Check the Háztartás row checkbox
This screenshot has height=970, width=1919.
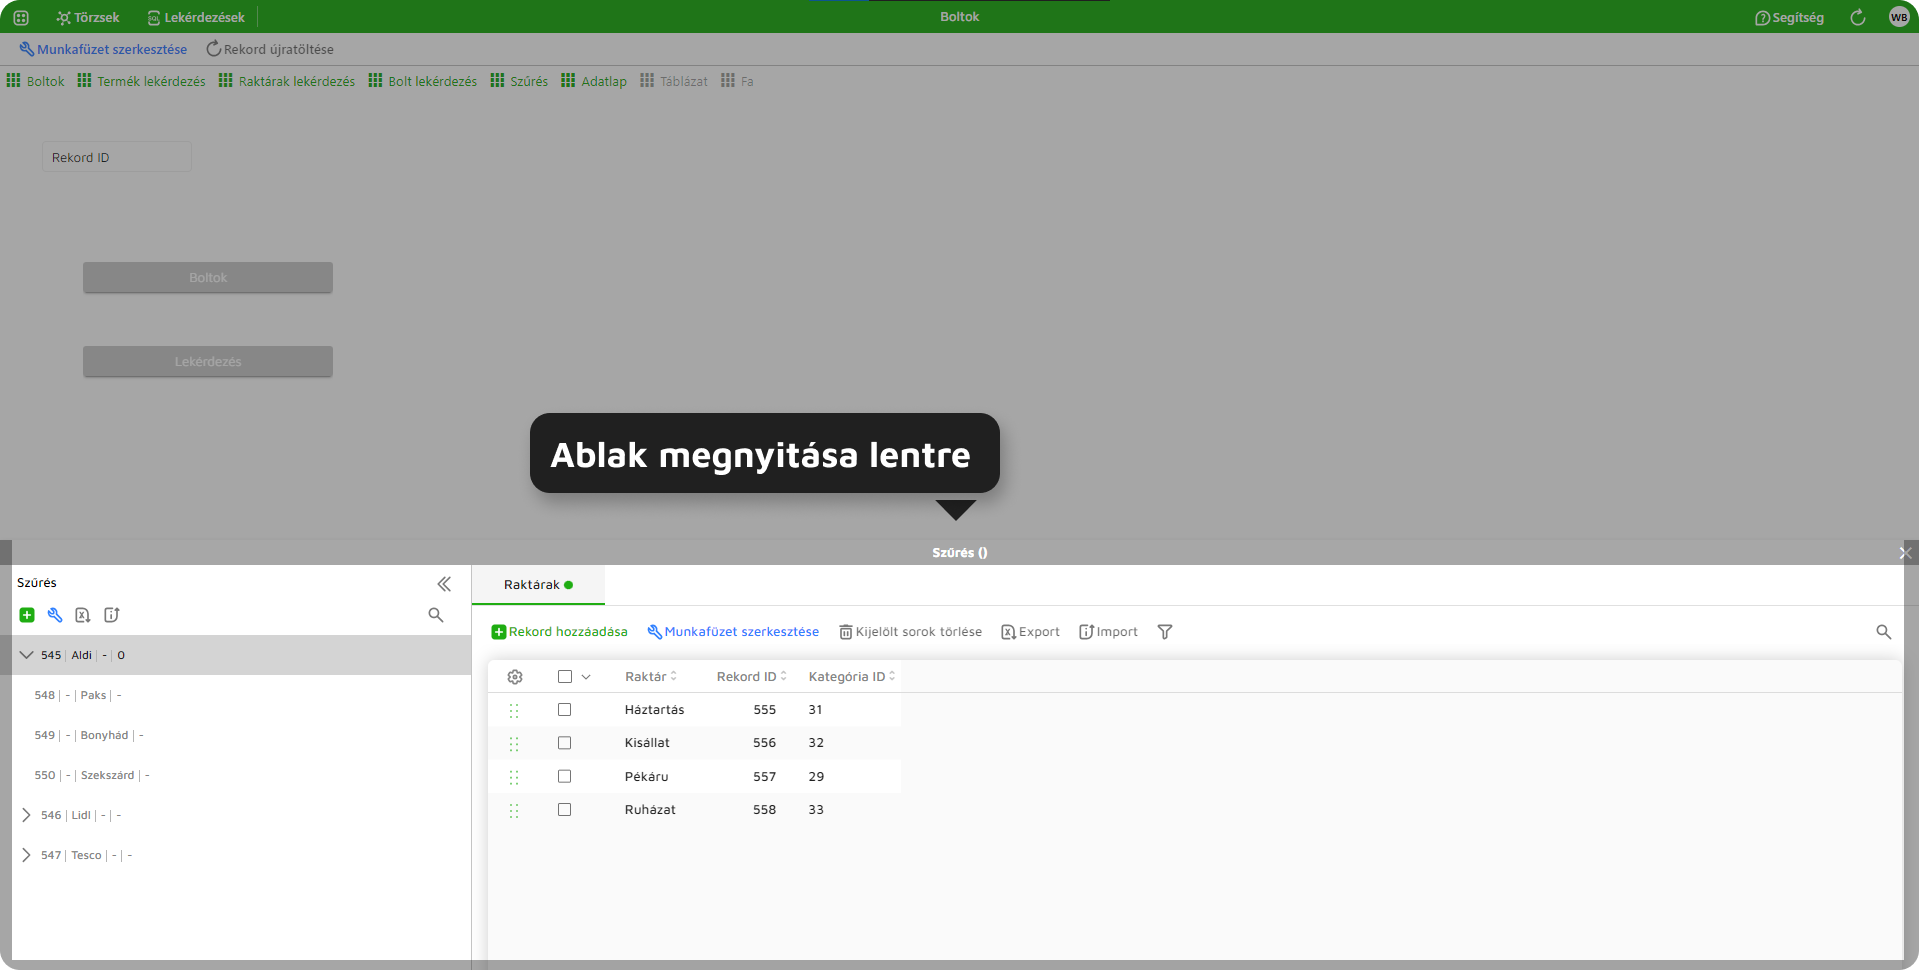(x=565, y=710)
